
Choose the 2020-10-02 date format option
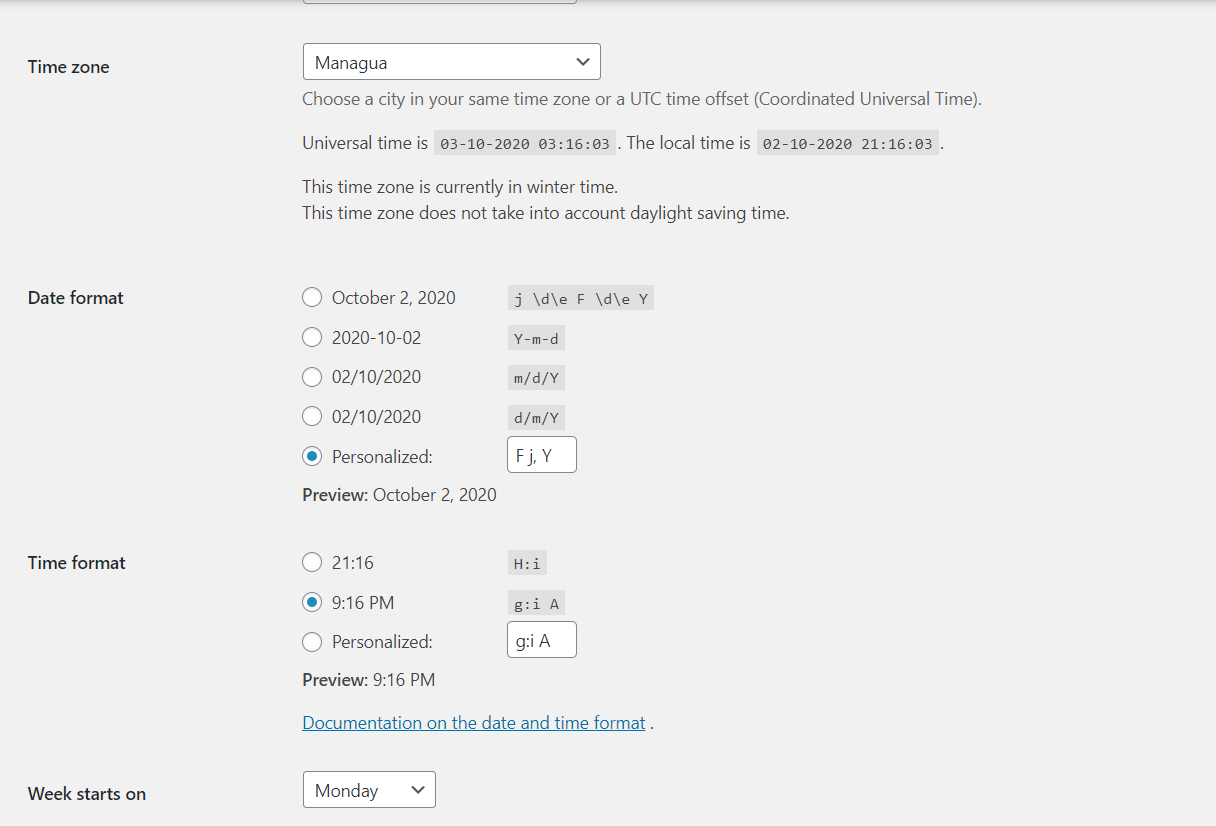point(312,337)
